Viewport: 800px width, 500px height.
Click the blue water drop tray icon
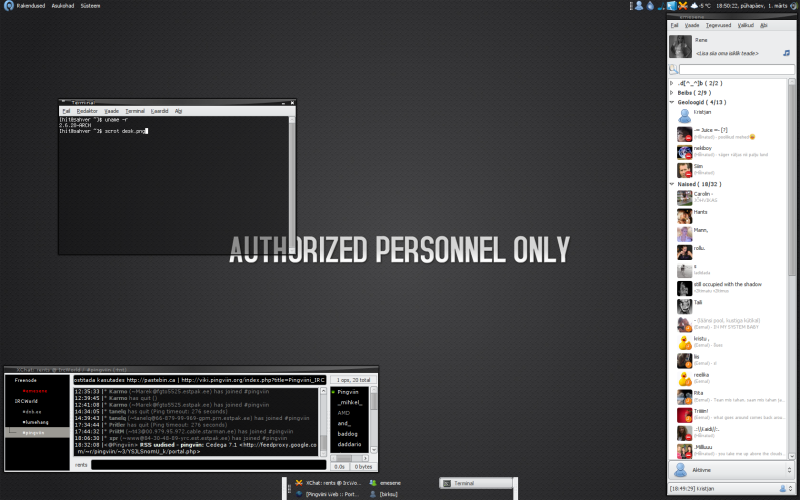[650, 6]
